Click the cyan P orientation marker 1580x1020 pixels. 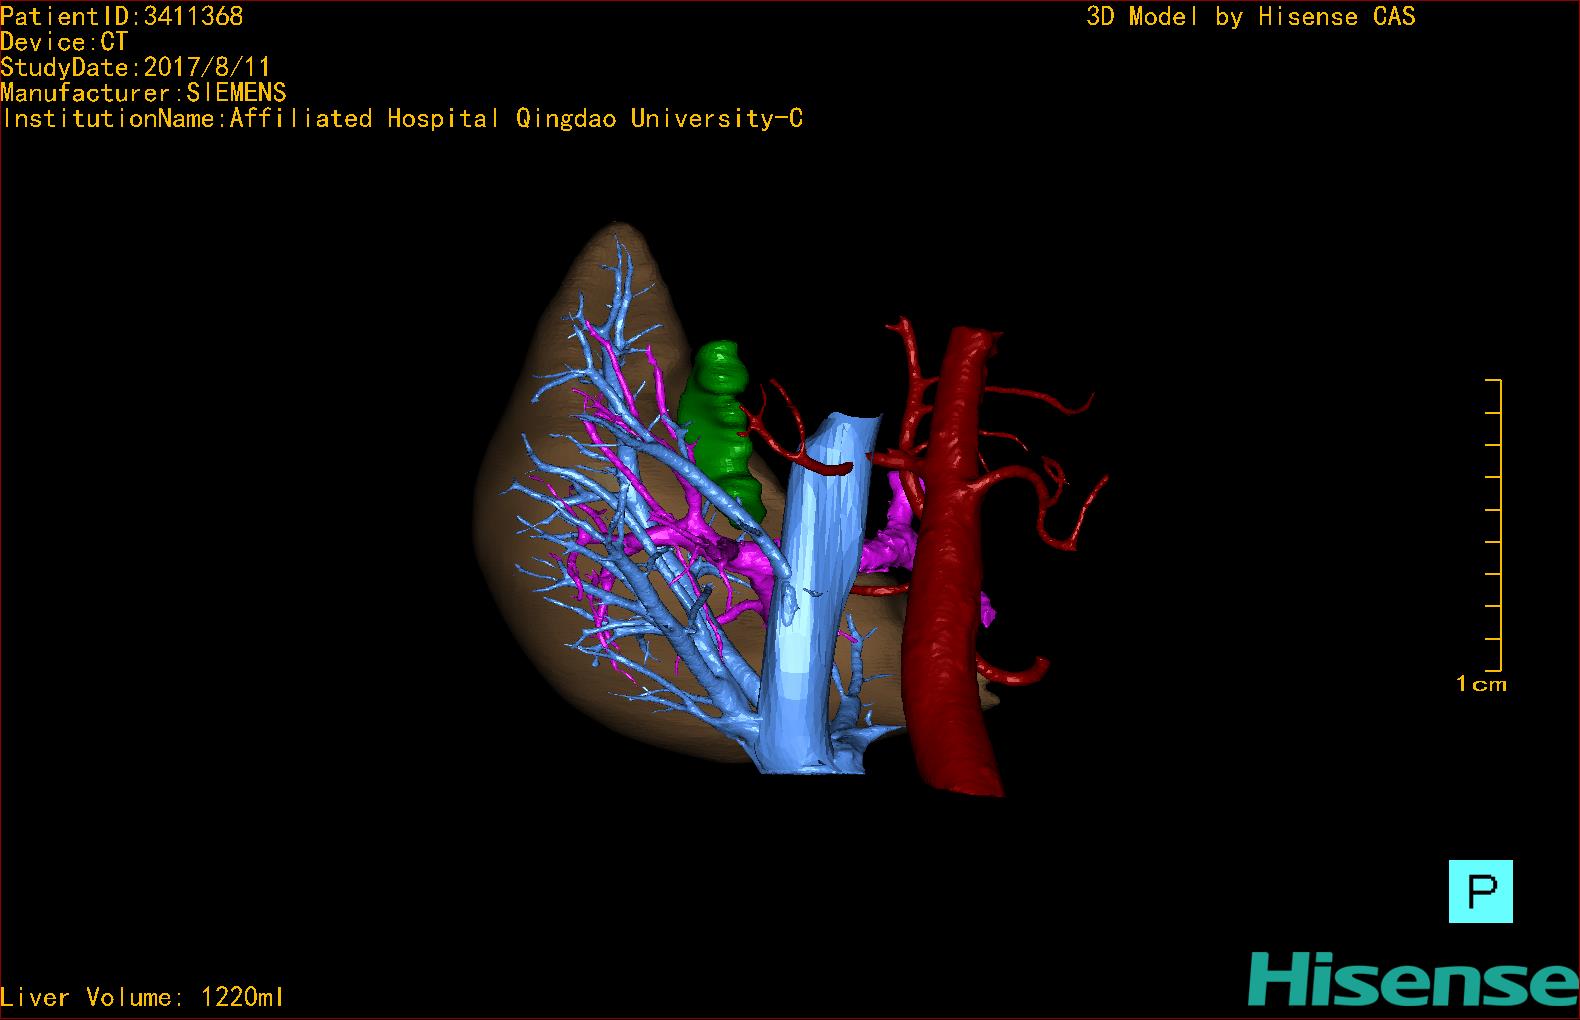(x=1480, y=891)
